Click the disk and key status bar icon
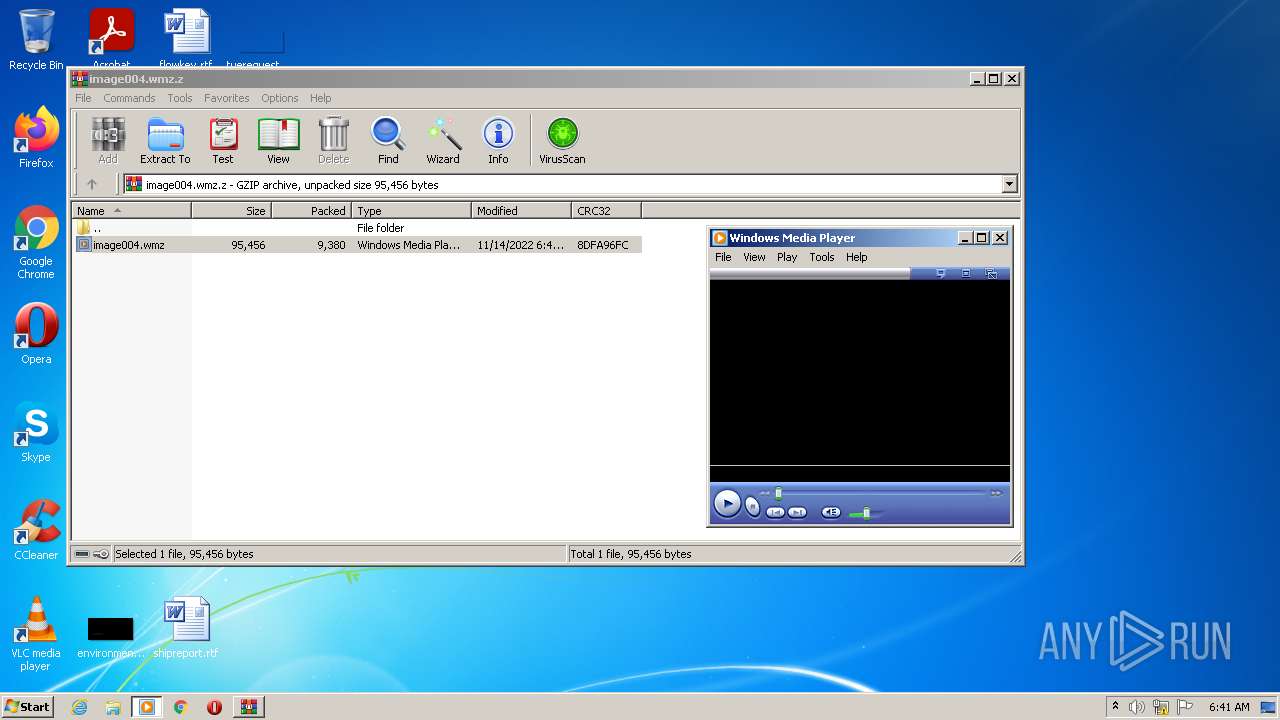The height and width of the screenshot is (720, 1280). pyautogui.click(x=92, y=554)
